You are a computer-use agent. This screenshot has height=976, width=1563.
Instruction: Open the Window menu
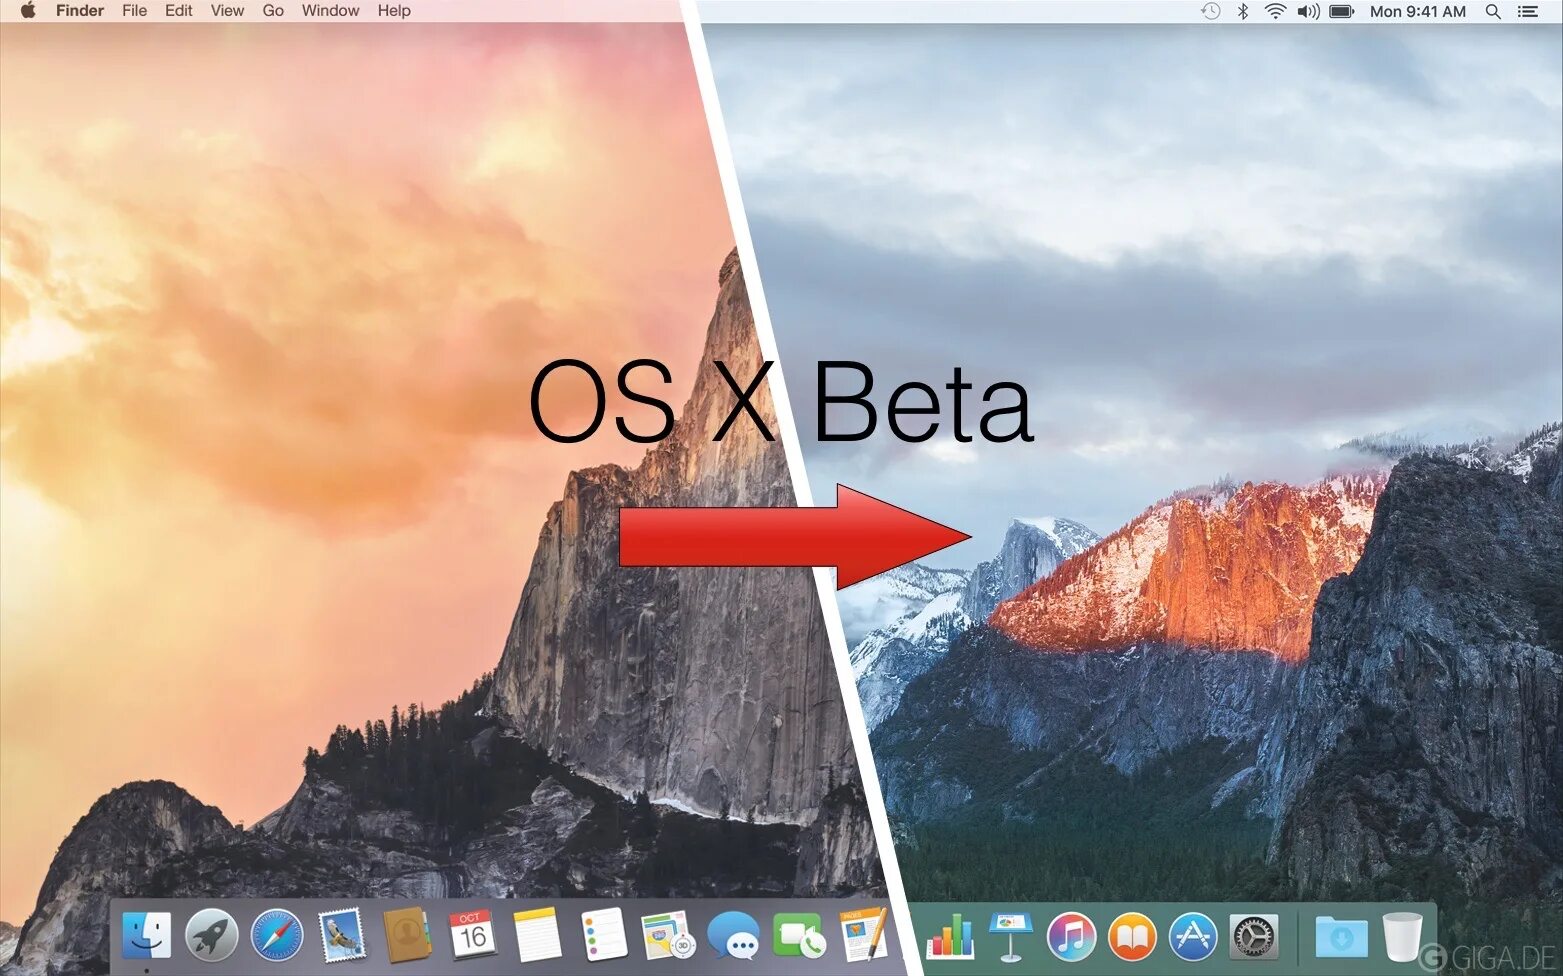click(330, 11)
